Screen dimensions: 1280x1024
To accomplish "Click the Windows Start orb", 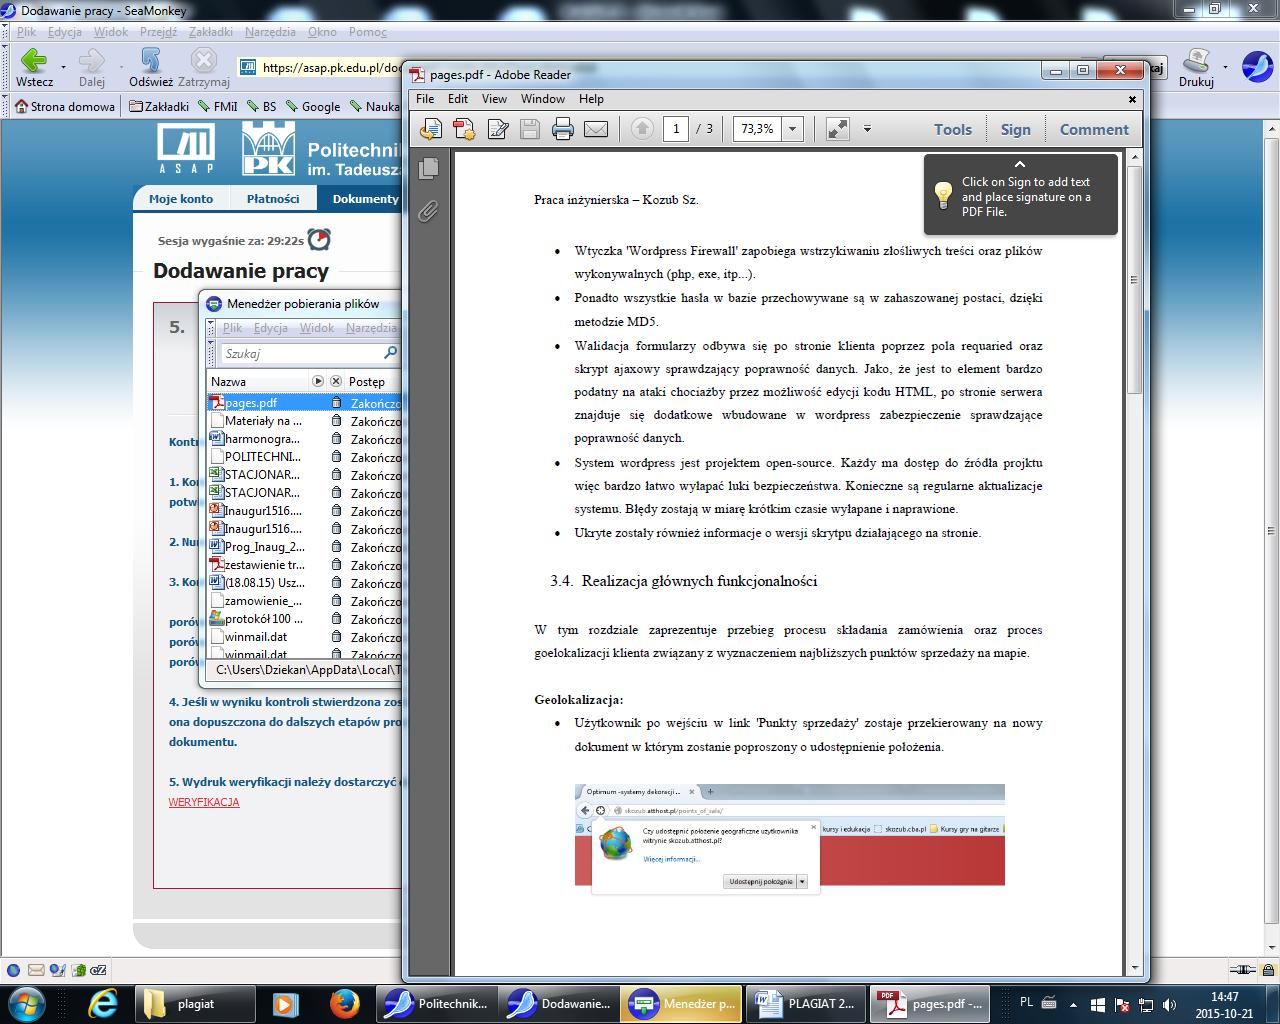I will click(26, 1003).
